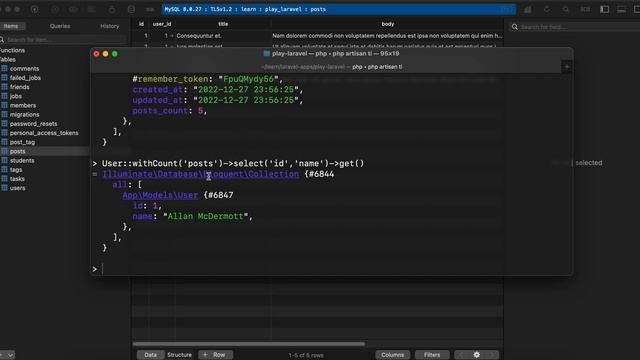Select the tags table

tap(16, 170)
